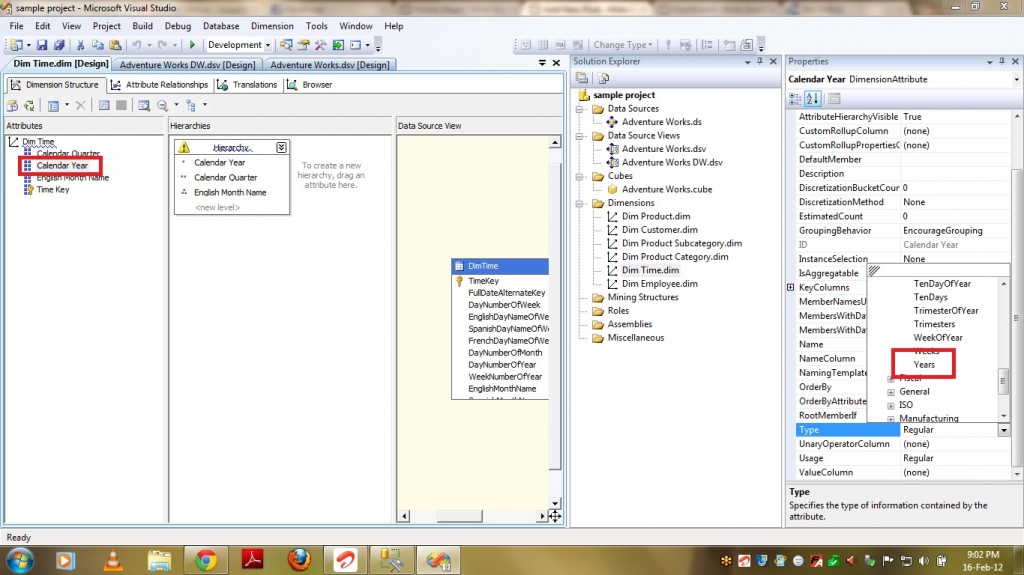Click the green Start debugging arrow
Viewport: 1024px width, 575px height.
coord(193,45)
